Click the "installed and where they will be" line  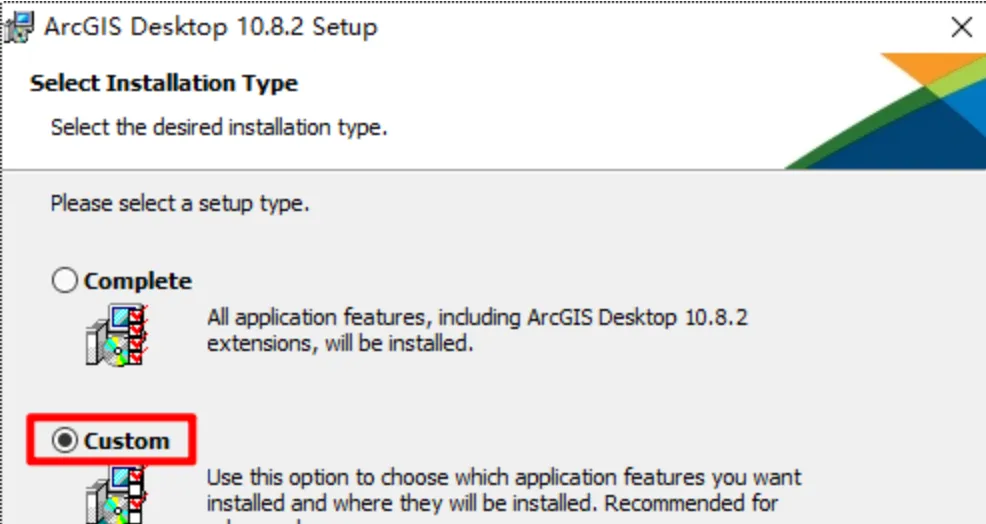pos(492,501)
